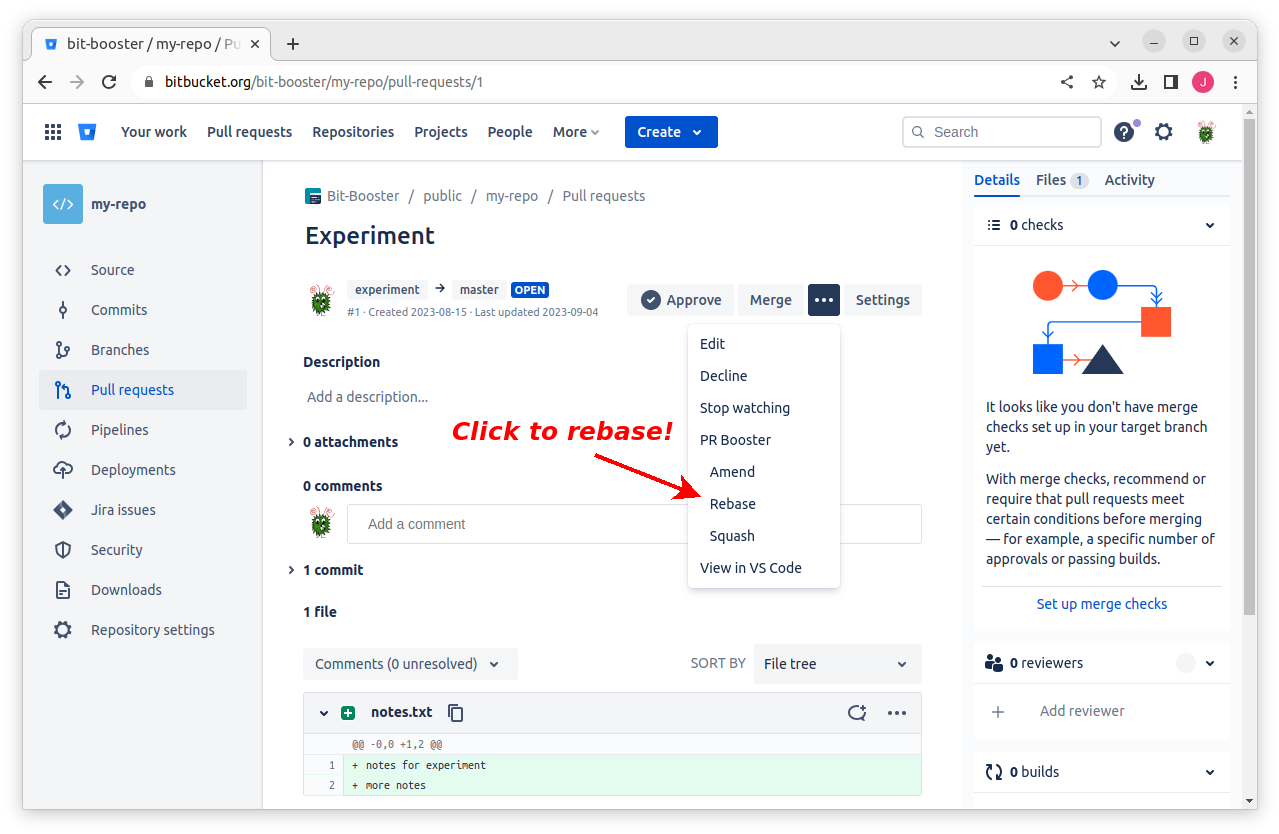Open the Bitbucket app switcher grid icon
1279x834 pixels.
tap(53, 132)
